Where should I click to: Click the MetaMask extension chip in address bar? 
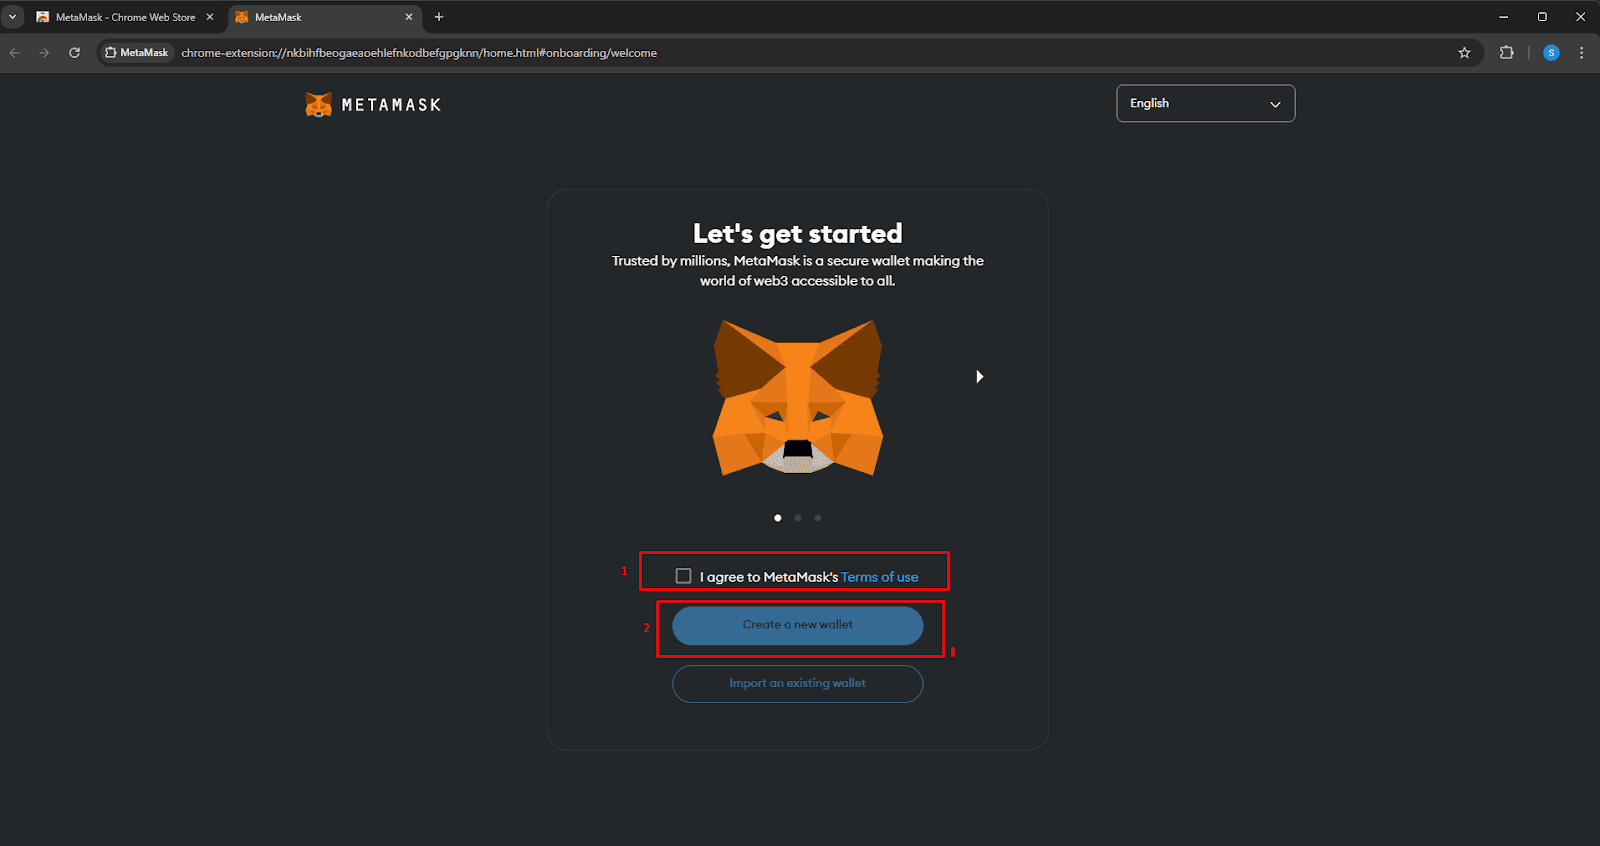pos(137,53)
